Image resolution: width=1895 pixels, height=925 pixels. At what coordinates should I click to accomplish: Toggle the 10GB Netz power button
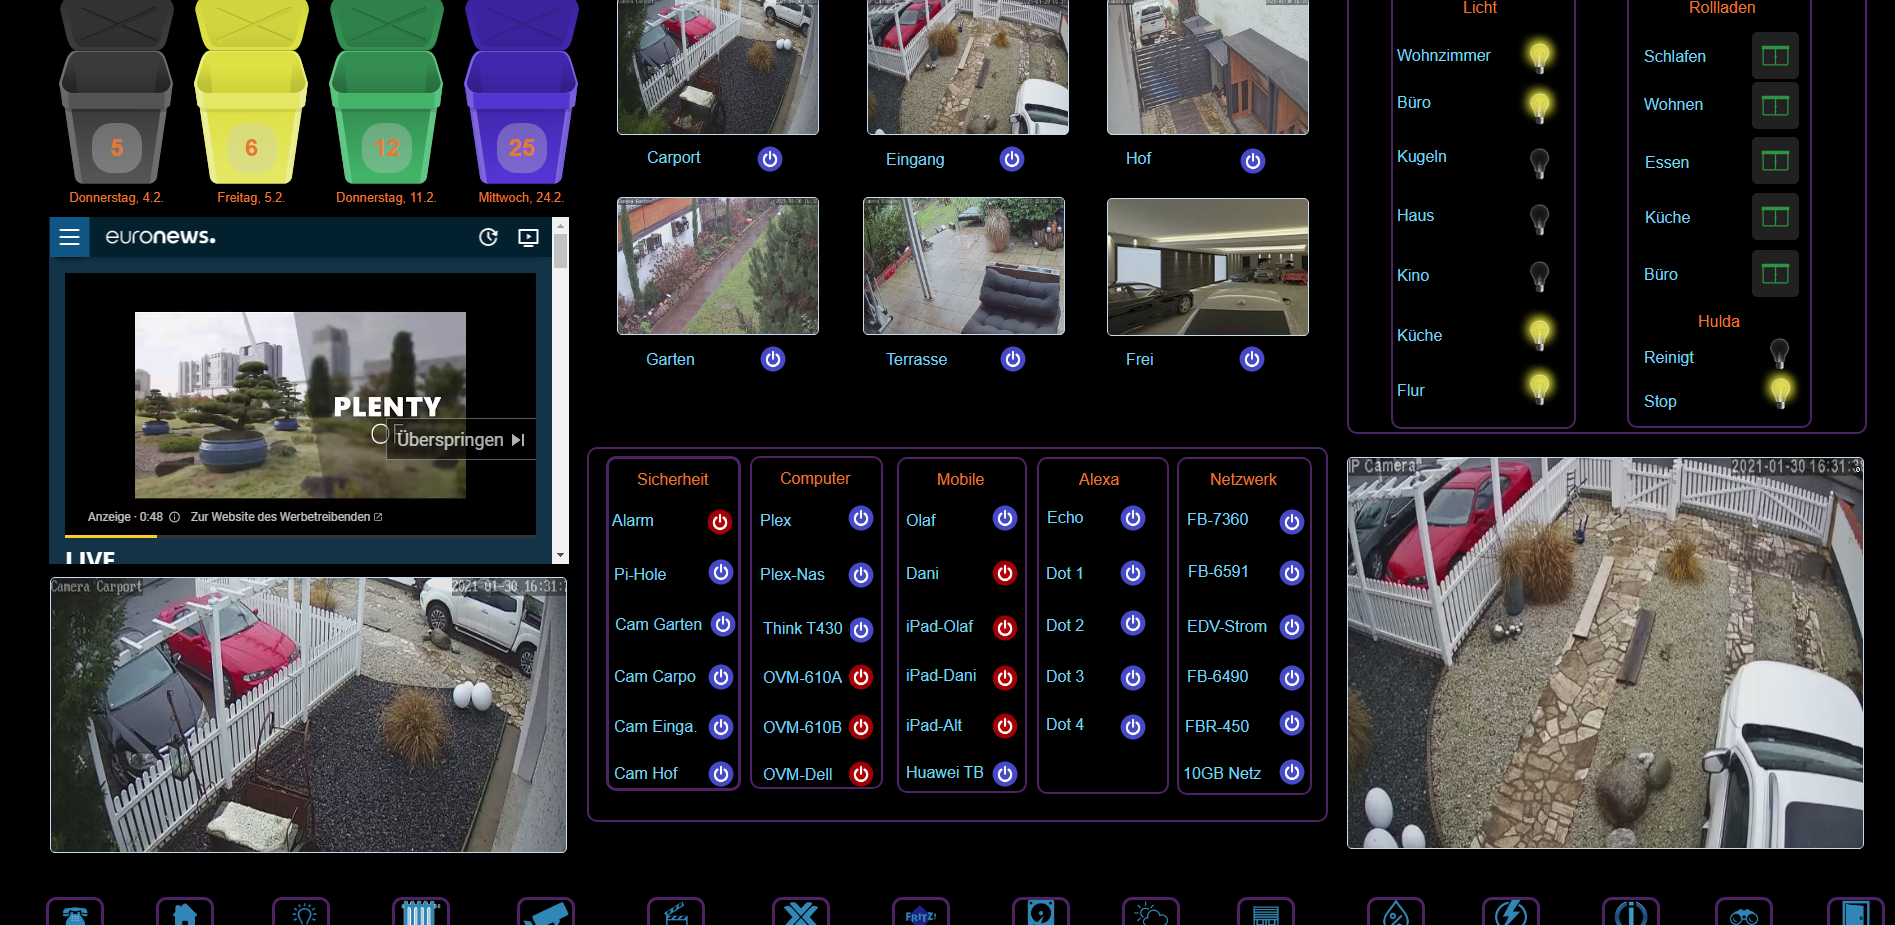click(1292, 772)
